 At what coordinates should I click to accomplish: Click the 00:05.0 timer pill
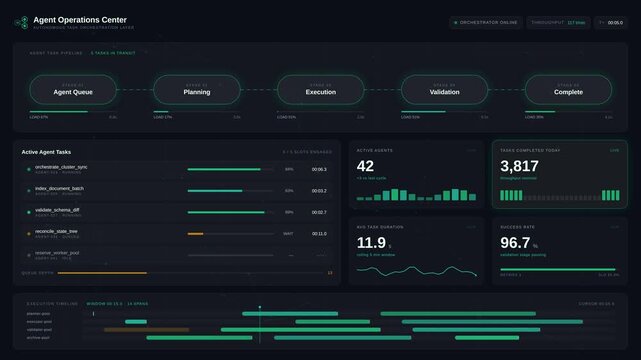coord(611,22)
